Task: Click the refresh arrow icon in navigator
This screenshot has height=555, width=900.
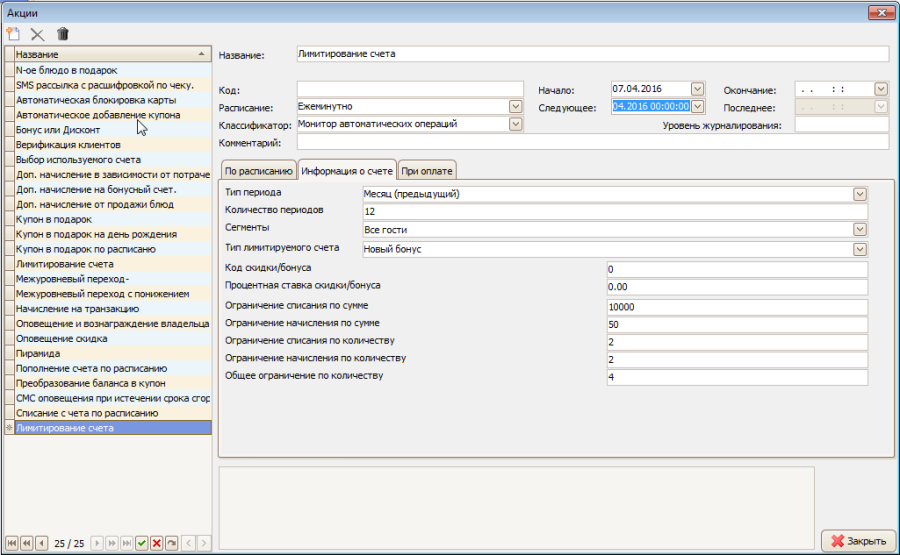Action: click(171, 543)
